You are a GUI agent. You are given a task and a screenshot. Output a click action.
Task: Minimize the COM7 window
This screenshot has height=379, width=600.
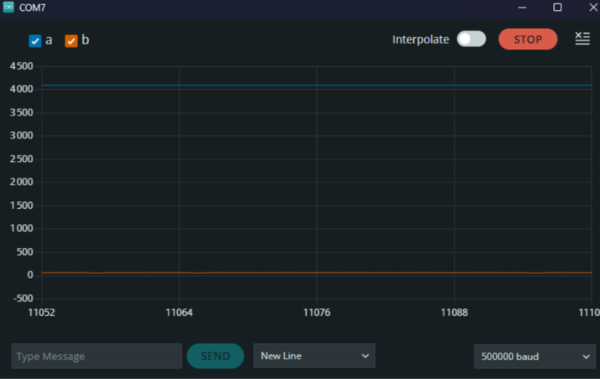click(x=522, y=7)
